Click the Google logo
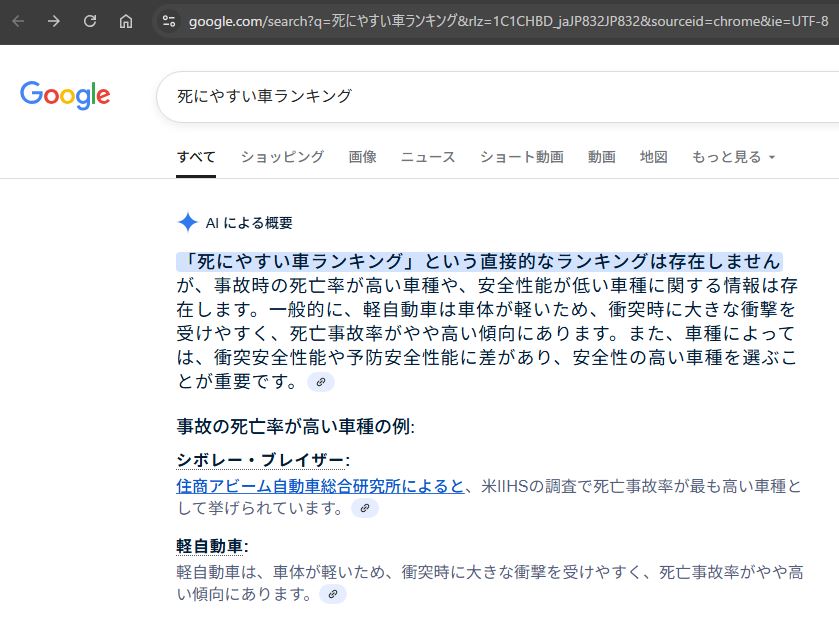 click(x=65, y=95)
